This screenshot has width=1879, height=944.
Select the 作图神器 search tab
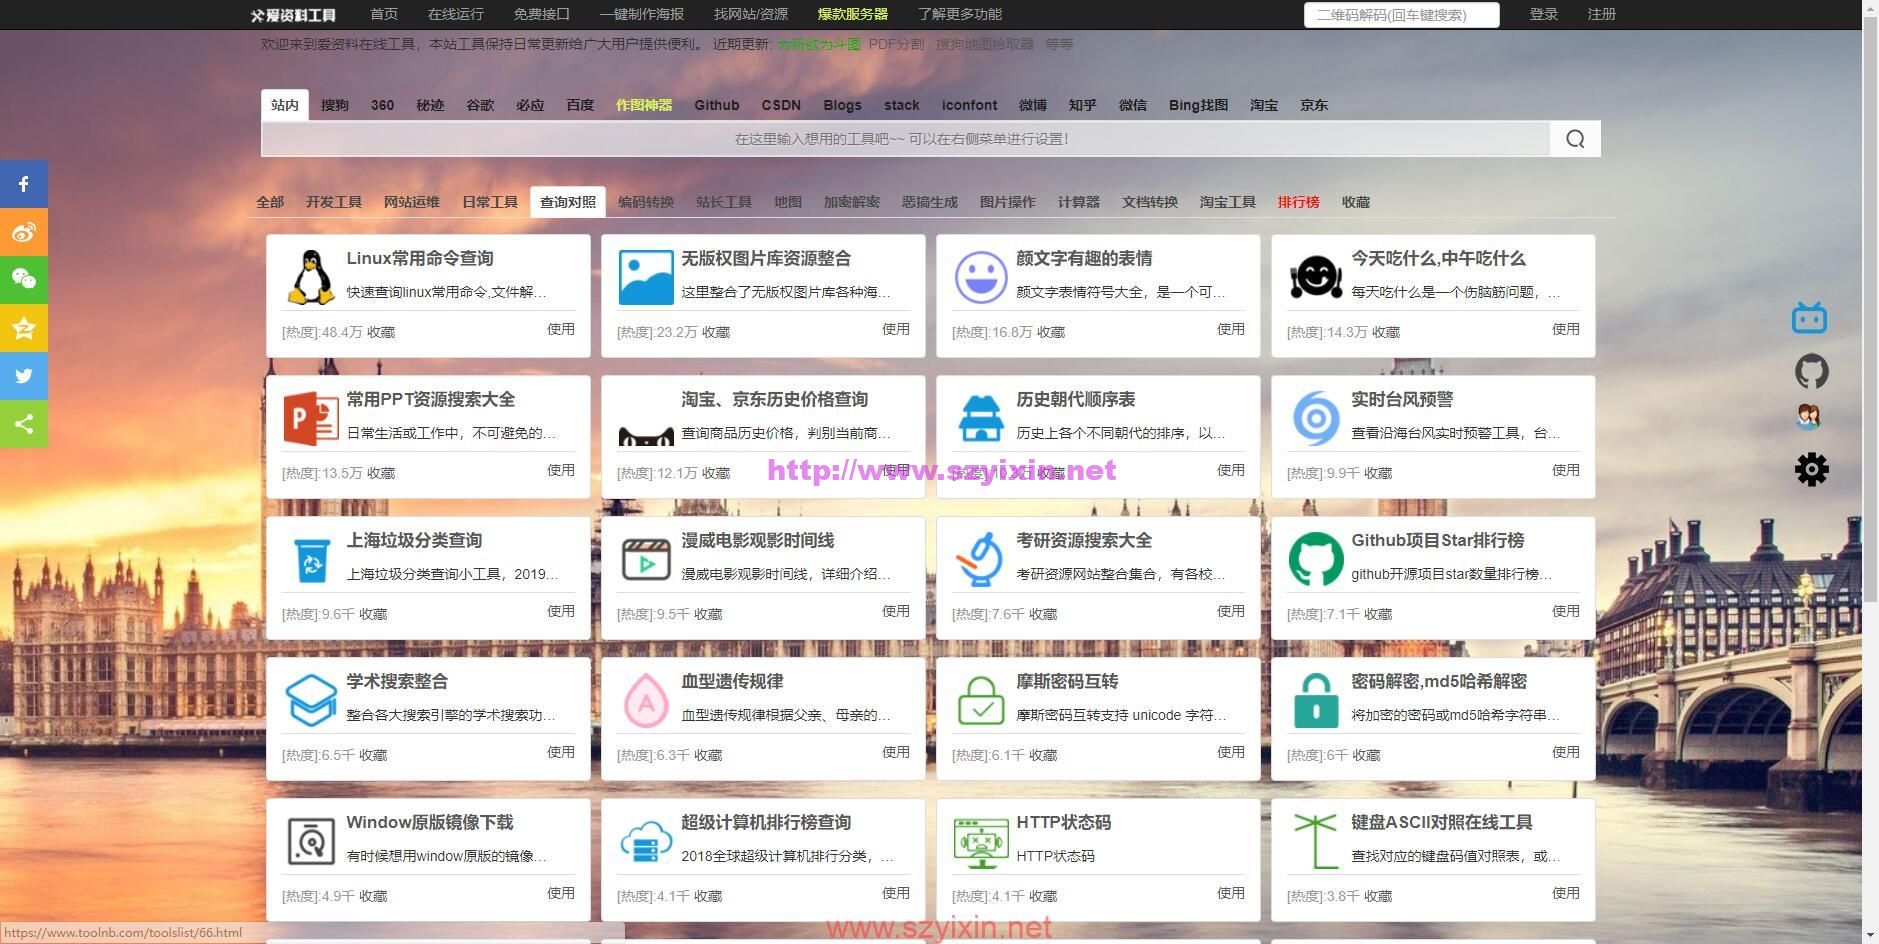[x=644, y=105]
